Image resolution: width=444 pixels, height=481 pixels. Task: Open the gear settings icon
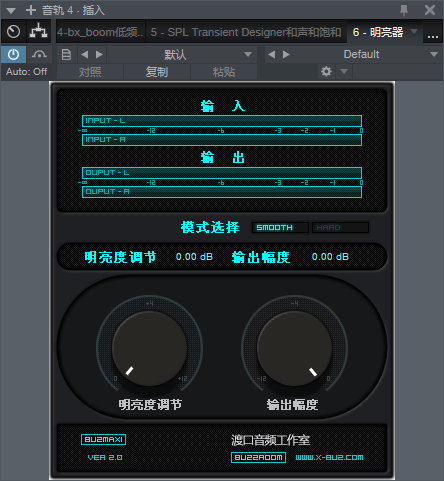pos(326,71)
